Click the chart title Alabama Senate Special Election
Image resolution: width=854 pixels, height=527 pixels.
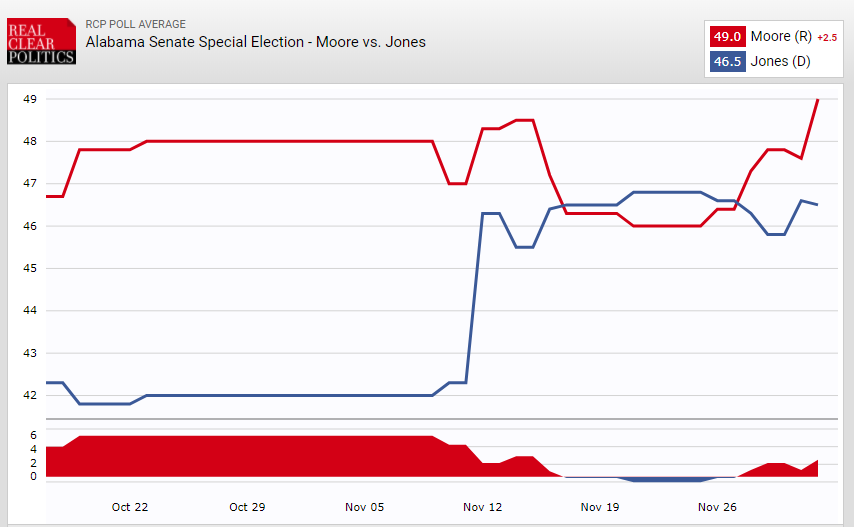[x=255, y=42]
